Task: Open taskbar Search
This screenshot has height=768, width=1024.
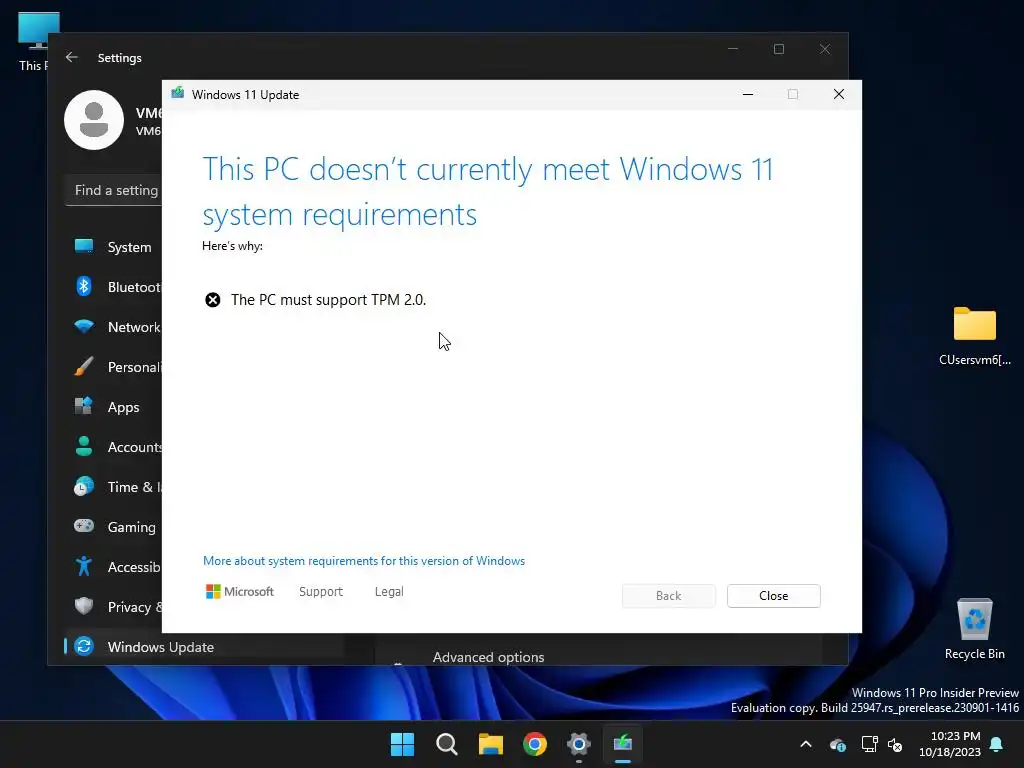Action: (x=447, y=744)
